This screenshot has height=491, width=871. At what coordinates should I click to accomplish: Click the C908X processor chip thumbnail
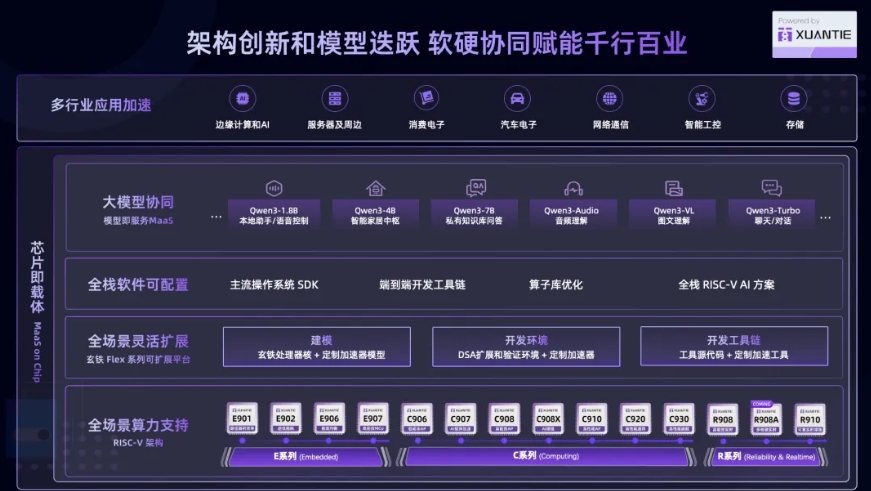[547, 420]
